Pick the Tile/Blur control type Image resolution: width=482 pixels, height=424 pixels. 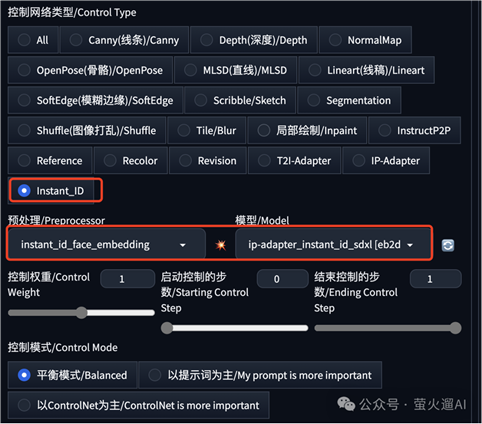tap(207, 130)
